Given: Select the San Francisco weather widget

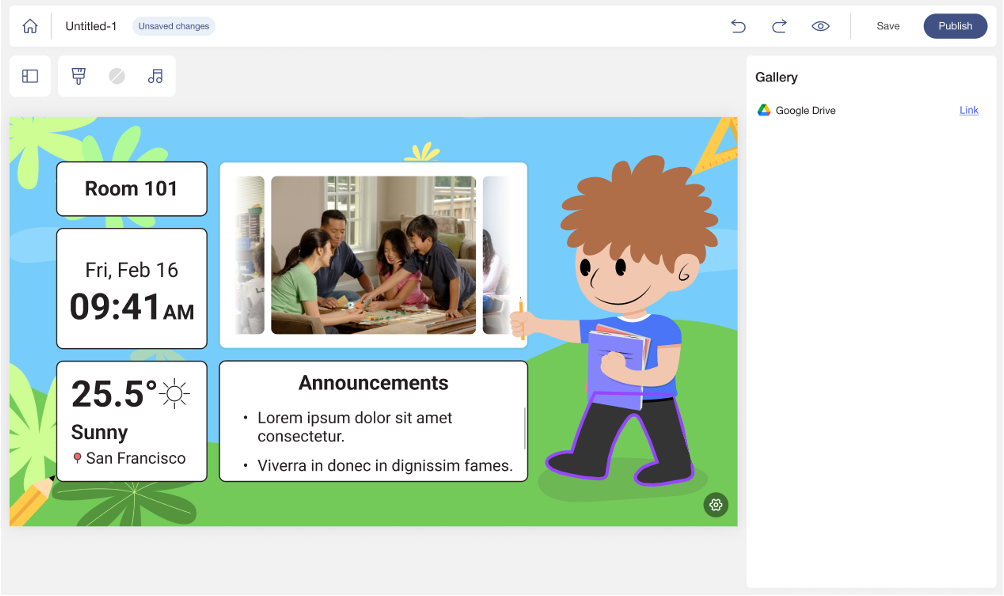Looking at the screenshot, I should pyautogui.click(x=132, y=421).
